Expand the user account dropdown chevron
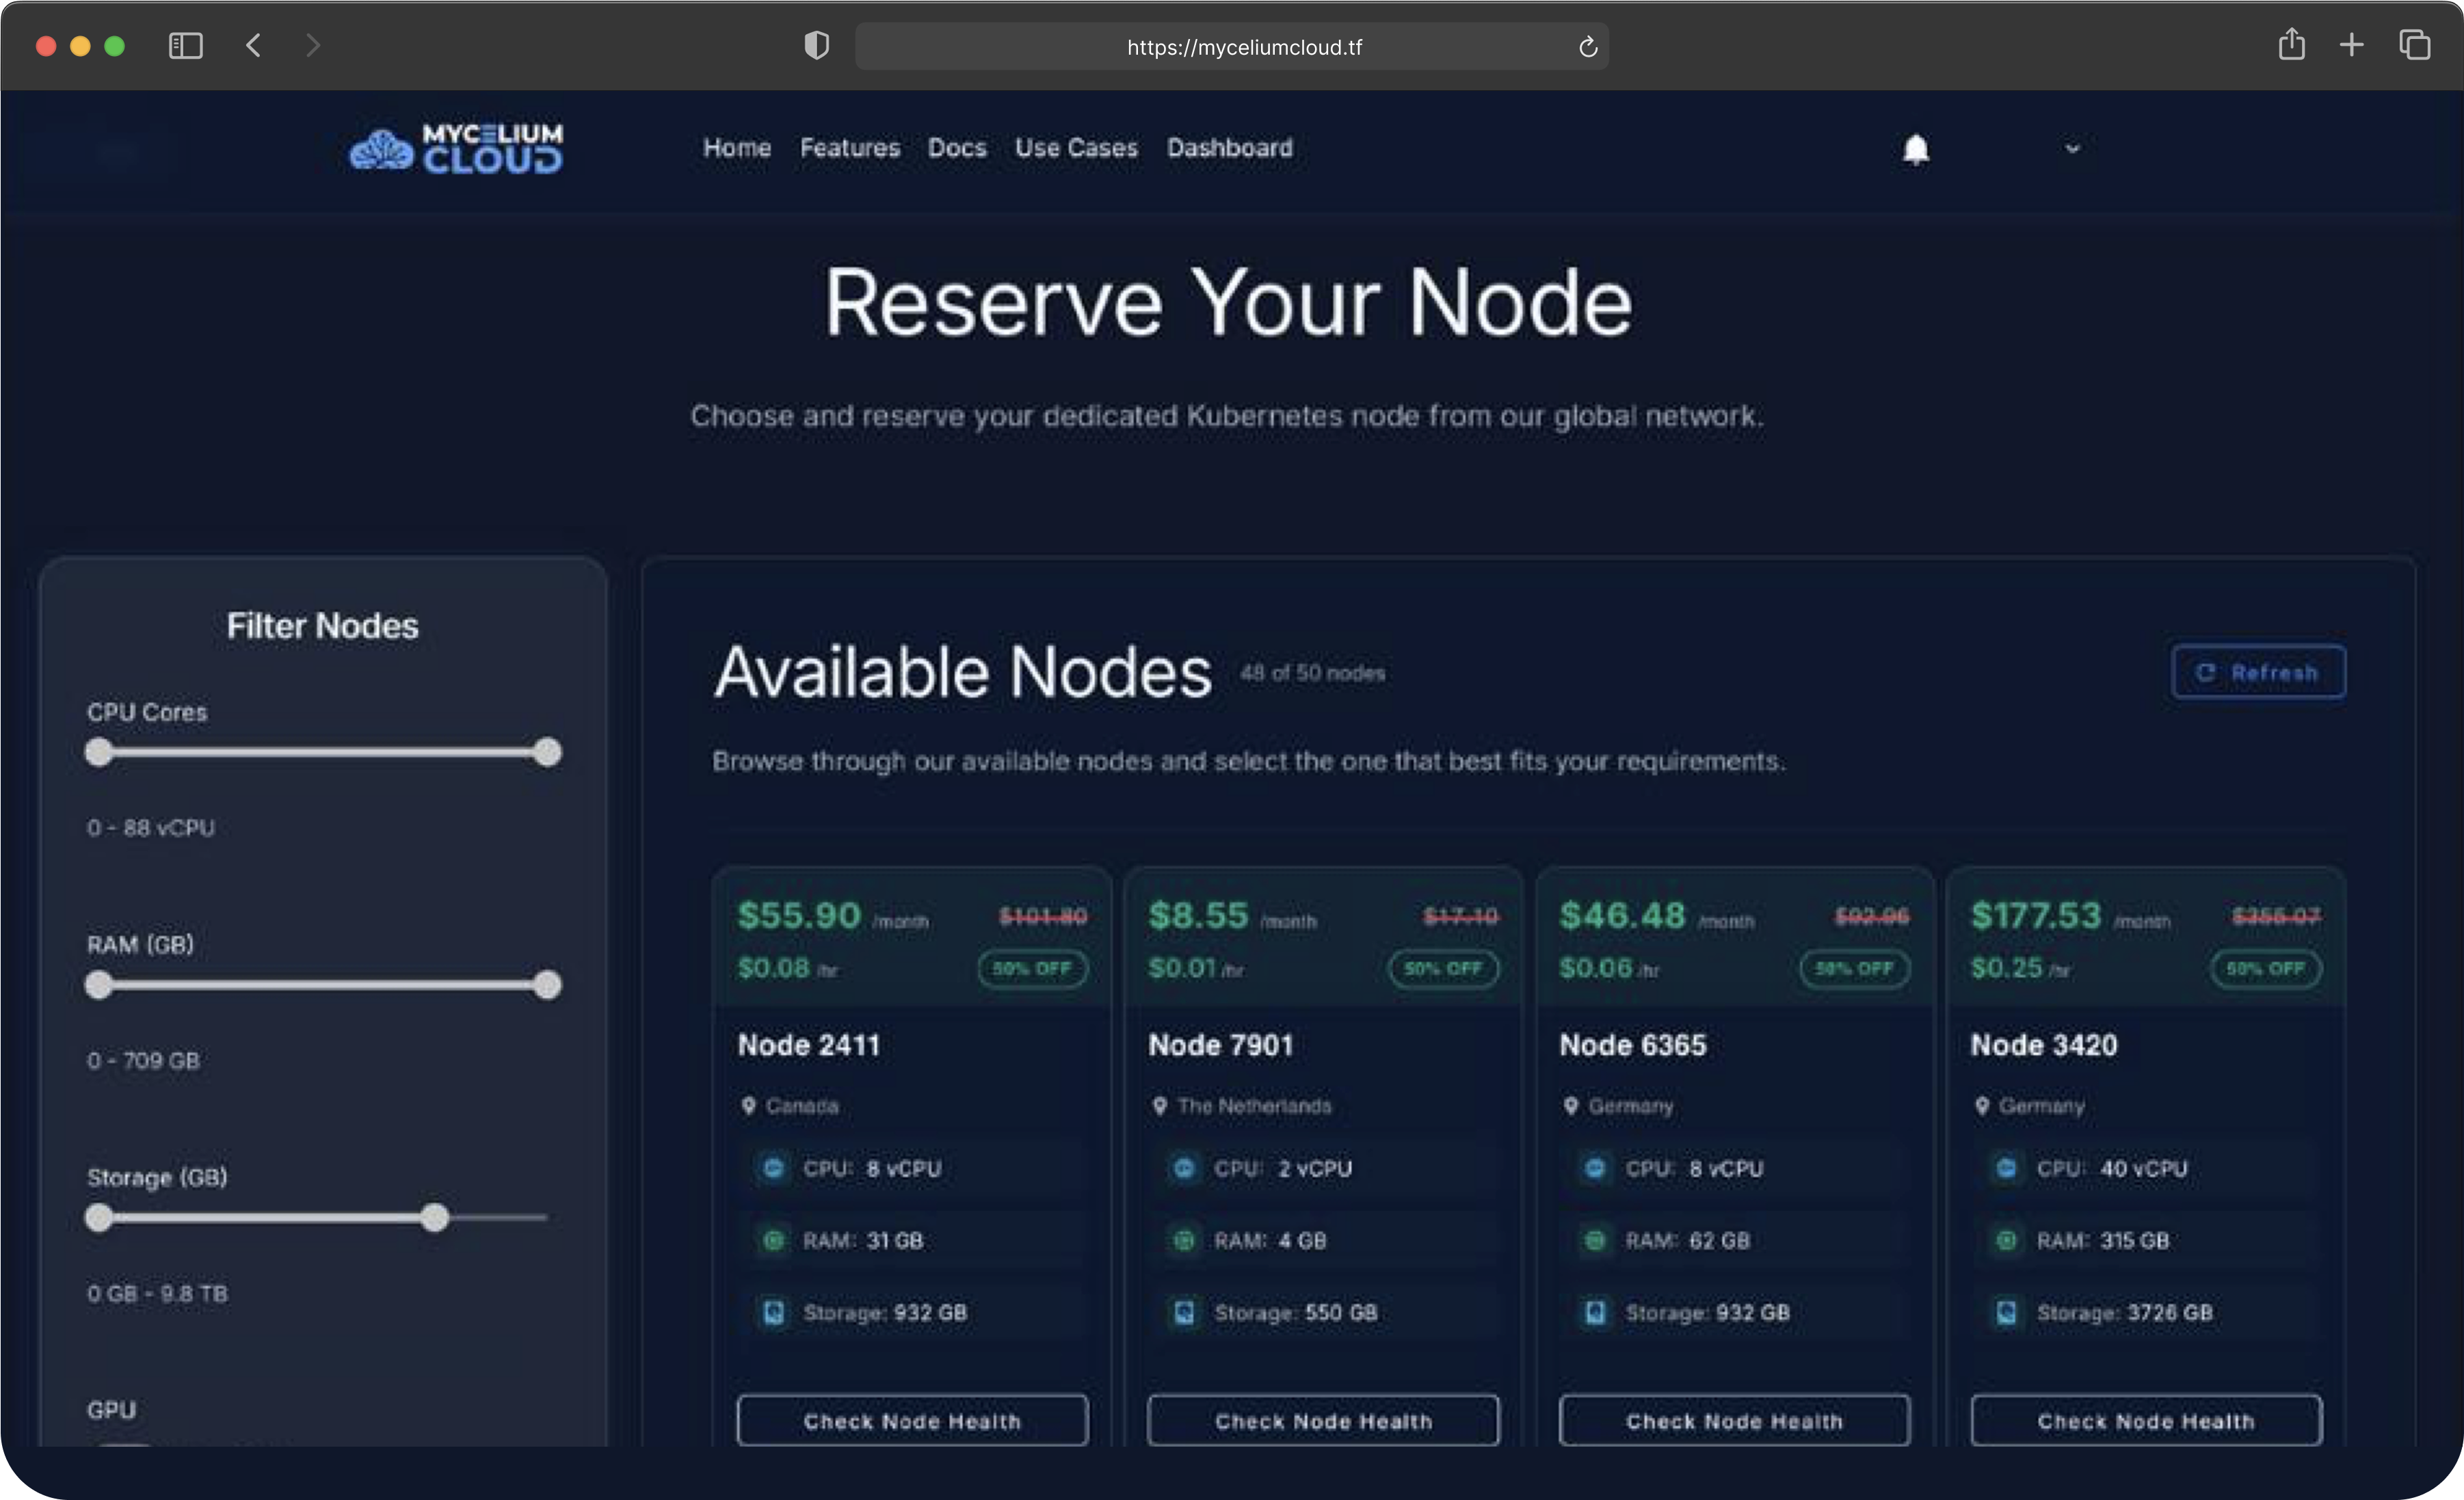 [x=2072, y=148]
